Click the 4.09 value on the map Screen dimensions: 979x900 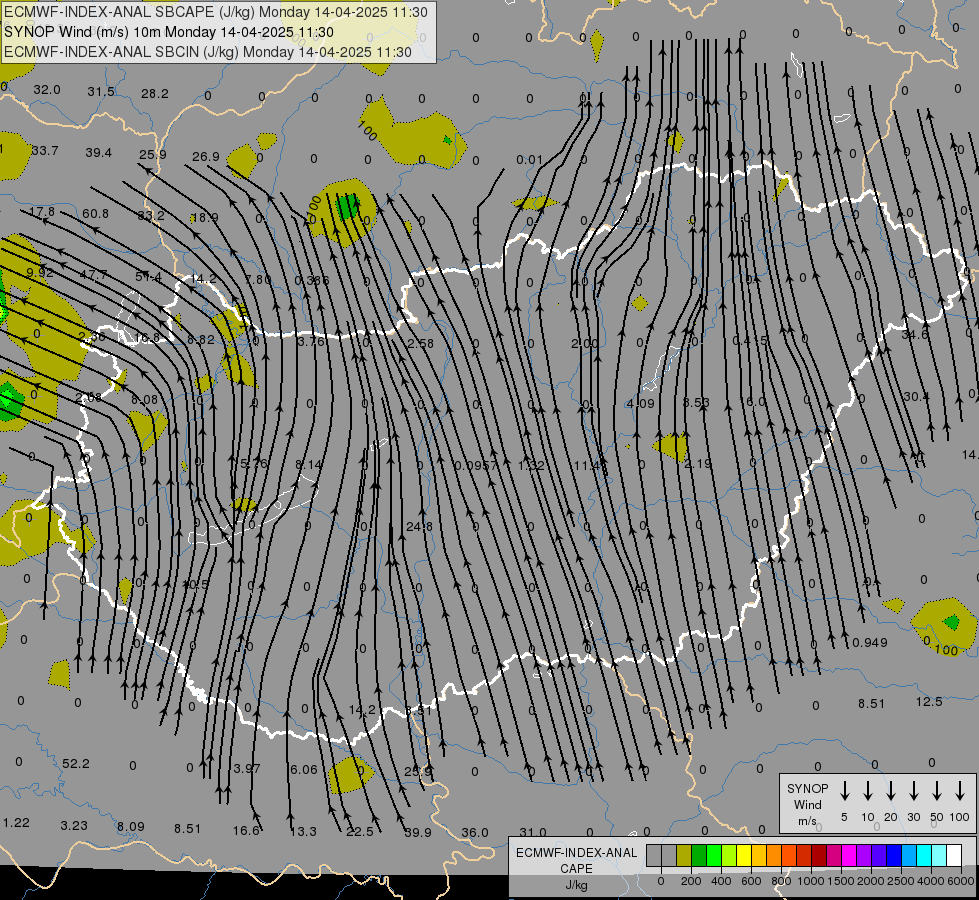point(641,403)
